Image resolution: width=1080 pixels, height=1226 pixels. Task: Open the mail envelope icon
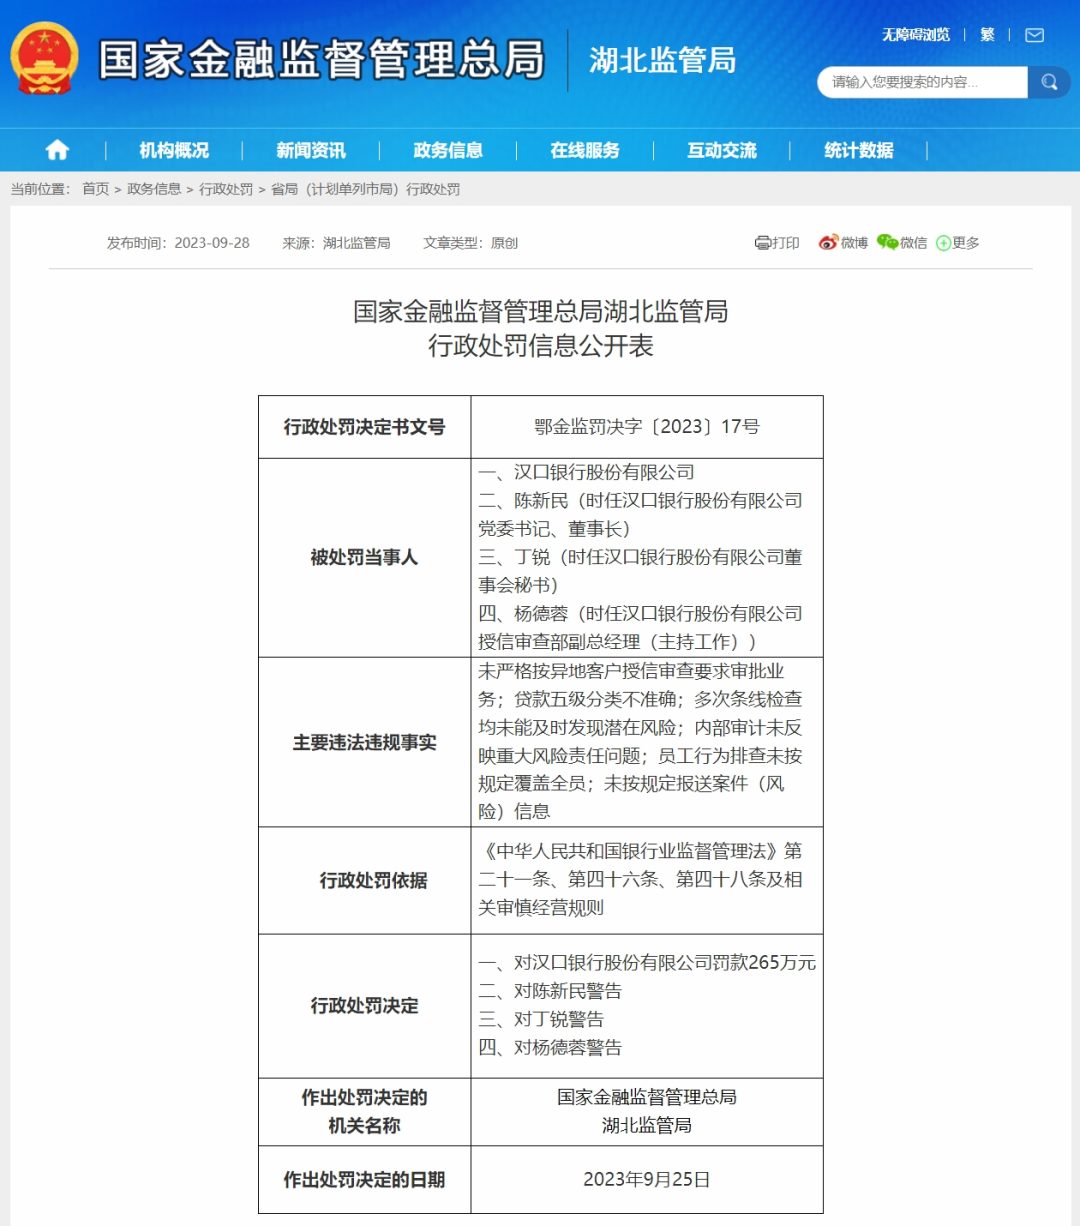(x=1035, y=35)
